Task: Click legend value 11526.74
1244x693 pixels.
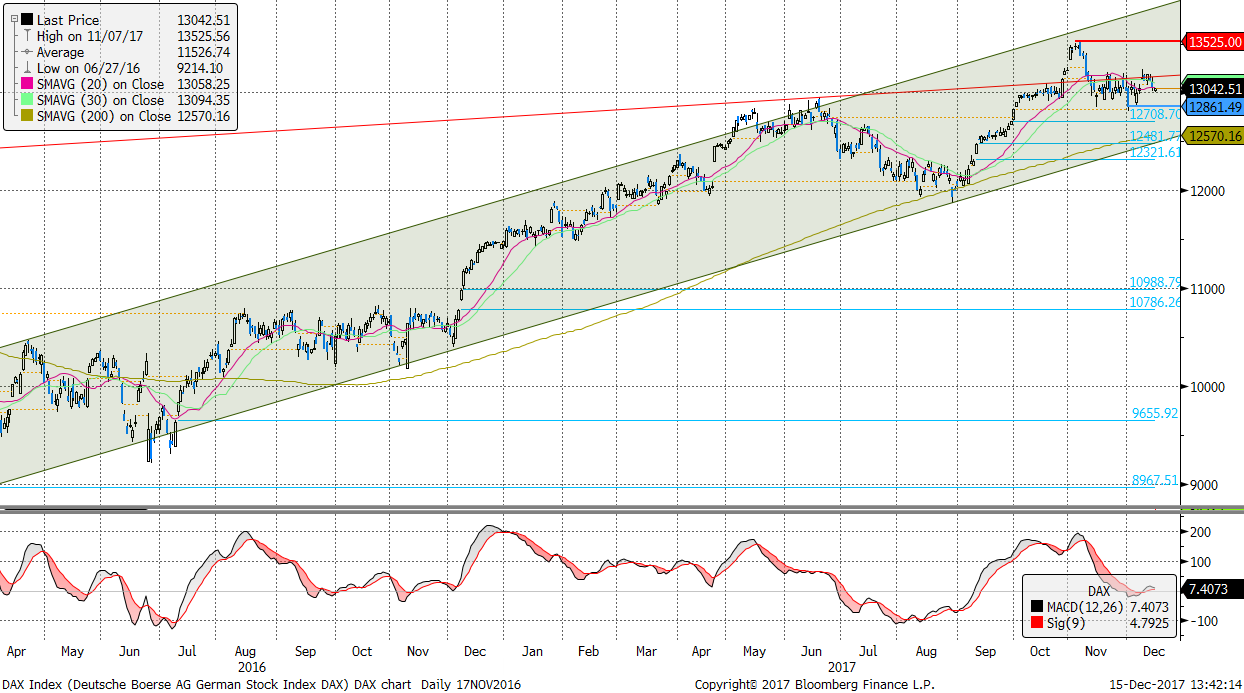Action: (x=203, y=52)
